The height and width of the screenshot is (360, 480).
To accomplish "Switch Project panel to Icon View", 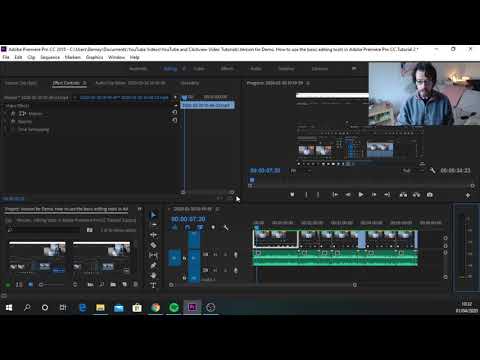I will pyautogui.click(x=30, y=285).
